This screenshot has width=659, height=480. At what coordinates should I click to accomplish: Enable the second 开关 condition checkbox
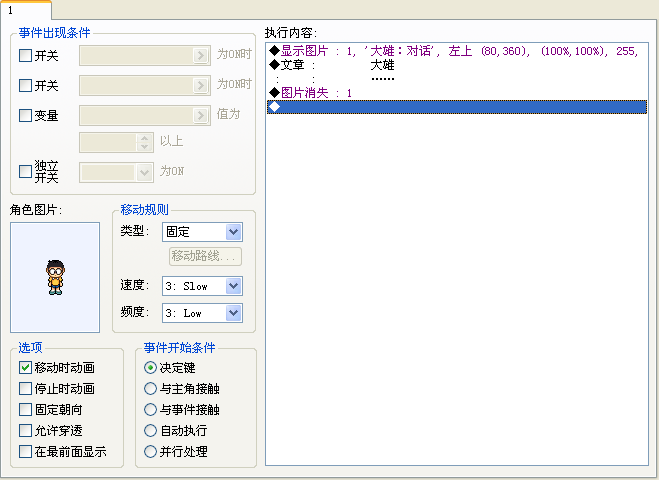(x=25, y=86)
